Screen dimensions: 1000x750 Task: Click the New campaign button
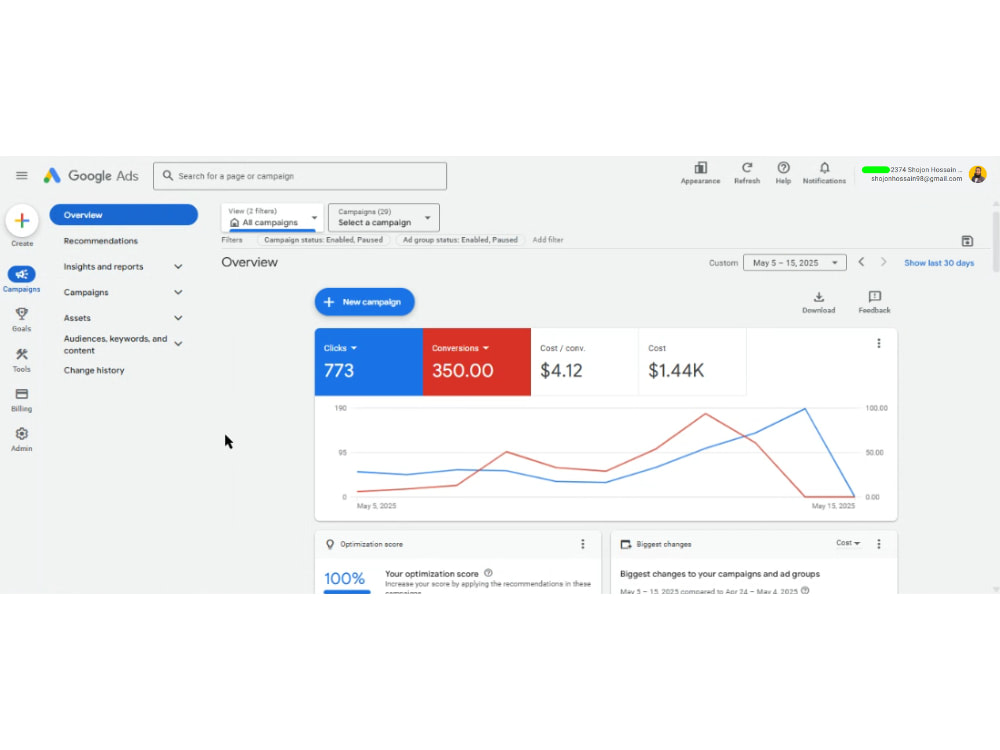pos(364,302)
